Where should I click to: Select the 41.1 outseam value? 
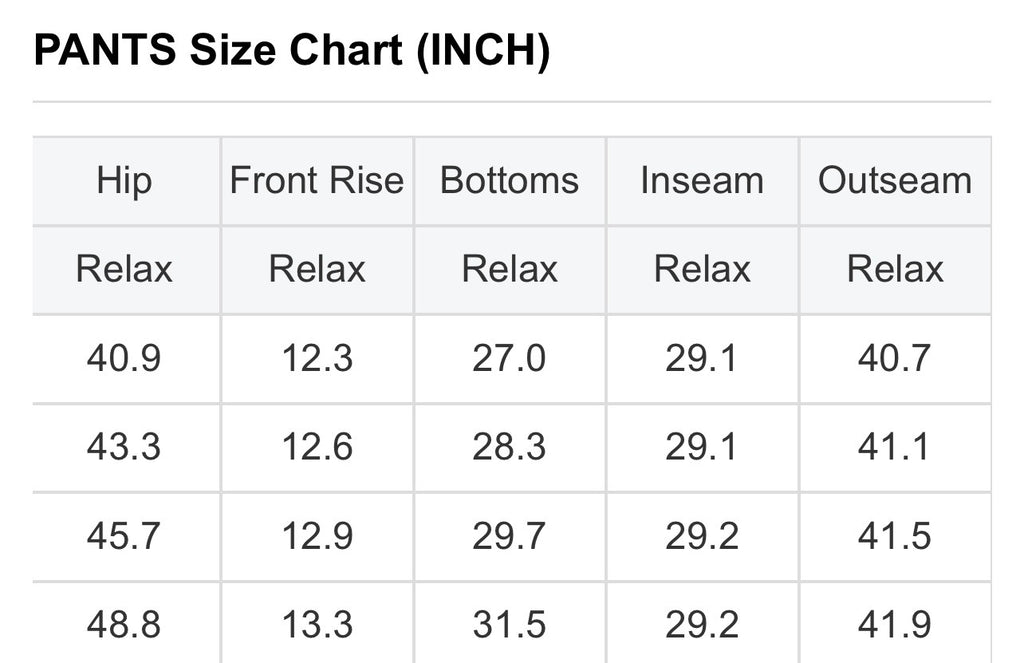[x=895, y=447]
